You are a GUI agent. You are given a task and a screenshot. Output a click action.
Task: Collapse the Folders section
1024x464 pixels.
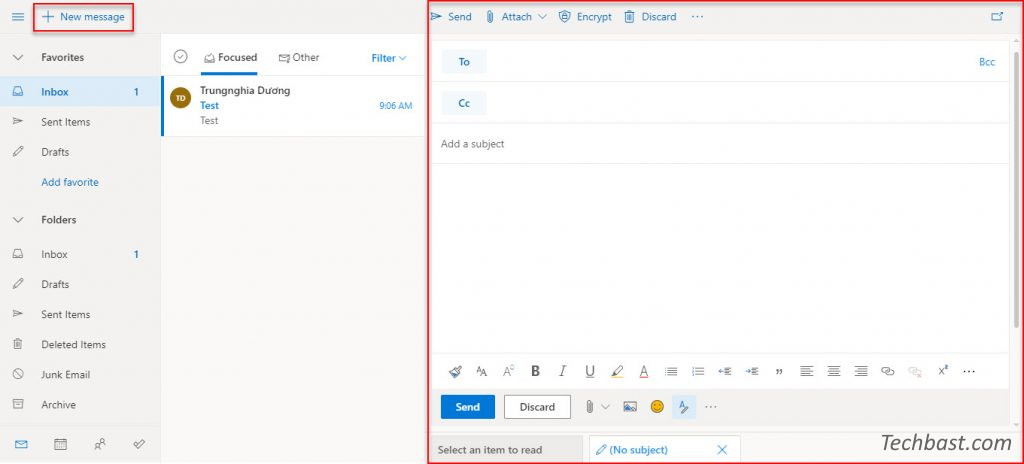[x=18, y=220]
